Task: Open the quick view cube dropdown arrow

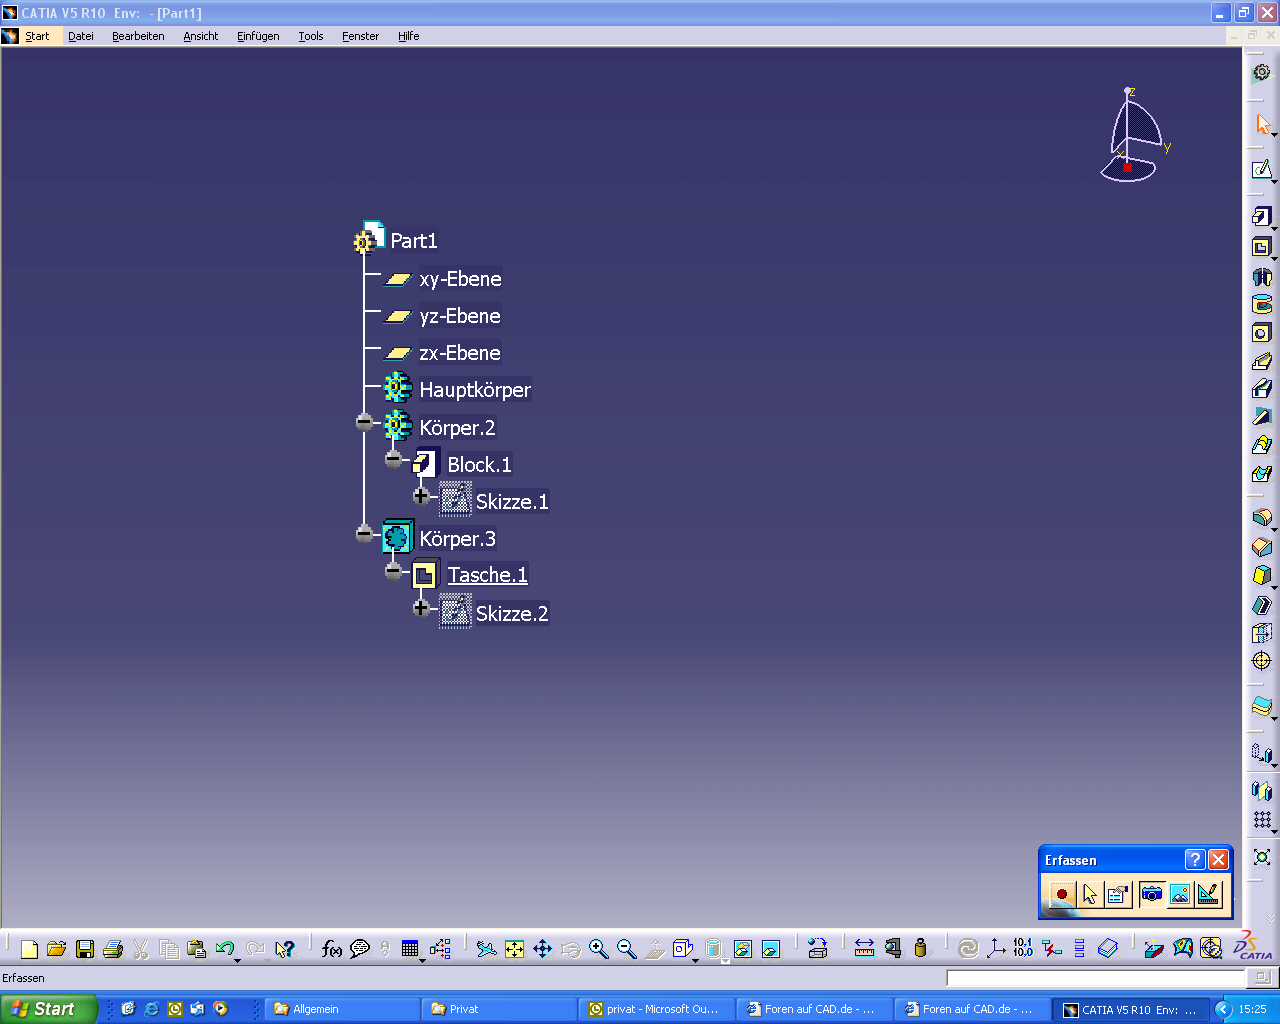Action: [x=696, y=960]
